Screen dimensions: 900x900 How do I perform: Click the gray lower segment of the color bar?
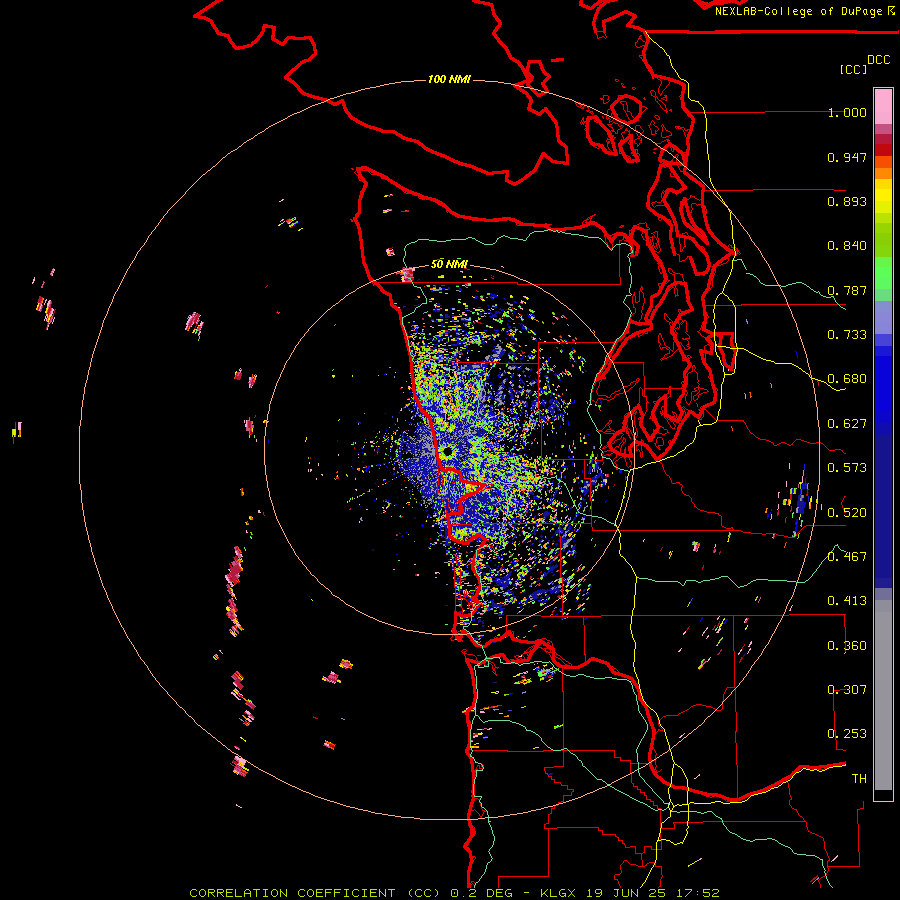[x=883, y=695]
